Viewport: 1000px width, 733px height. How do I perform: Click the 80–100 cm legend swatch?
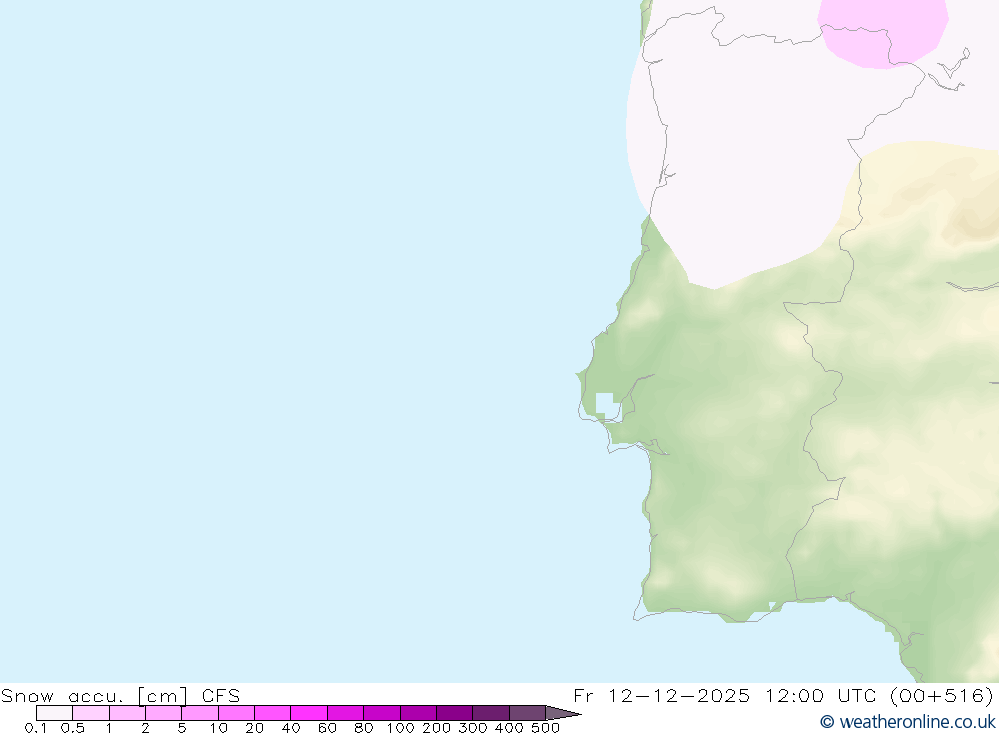tap(381, 713)
